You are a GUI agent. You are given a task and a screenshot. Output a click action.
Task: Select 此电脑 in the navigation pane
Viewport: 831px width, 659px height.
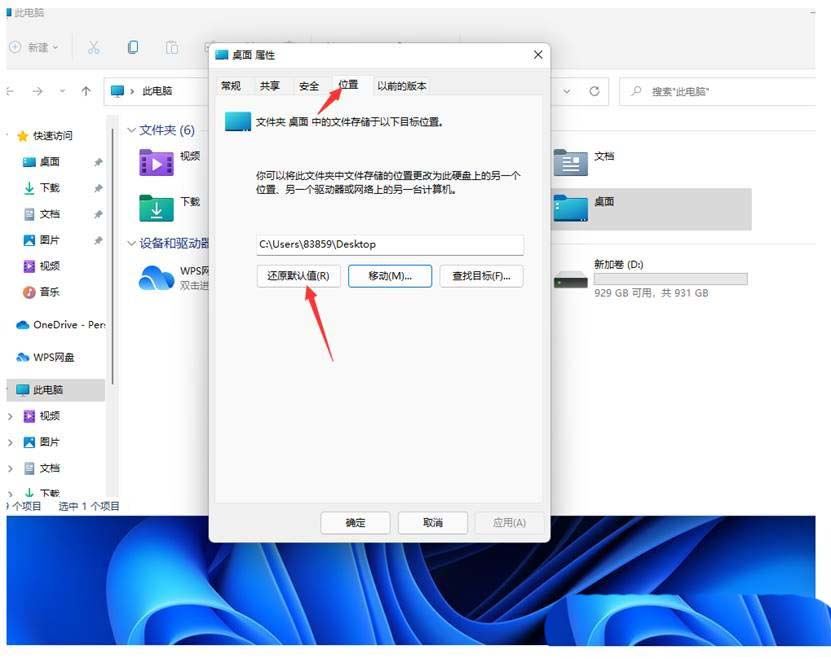[55, 390]
